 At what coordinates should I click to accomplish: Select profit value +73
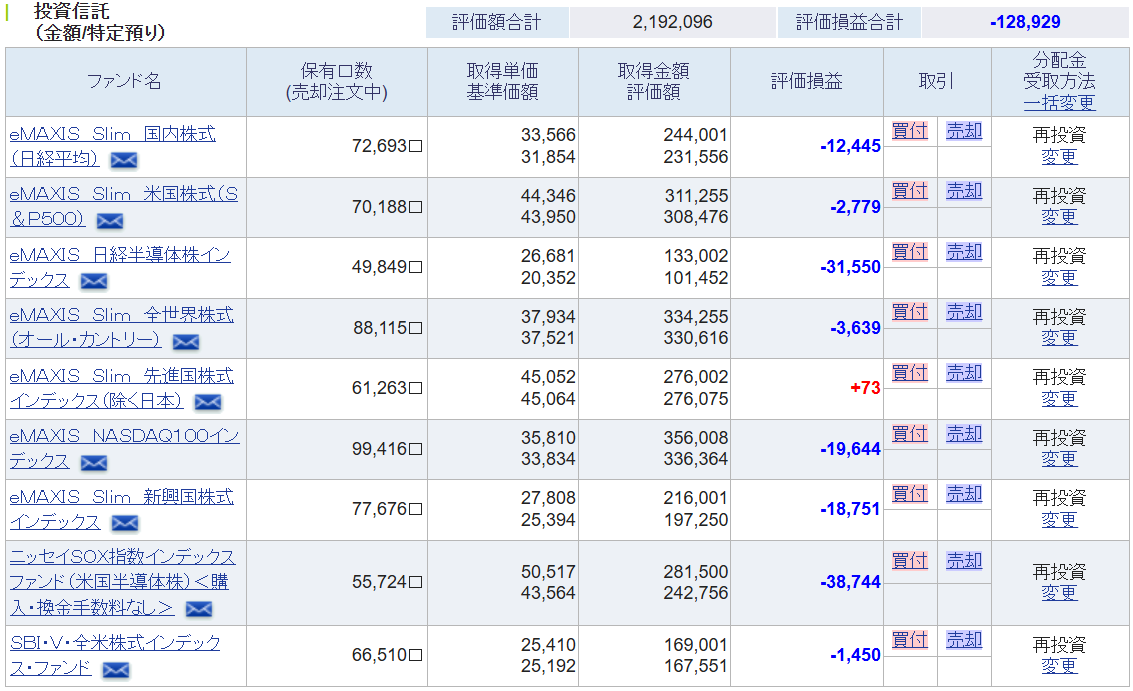pyautogui.click(x=865, y=388)
